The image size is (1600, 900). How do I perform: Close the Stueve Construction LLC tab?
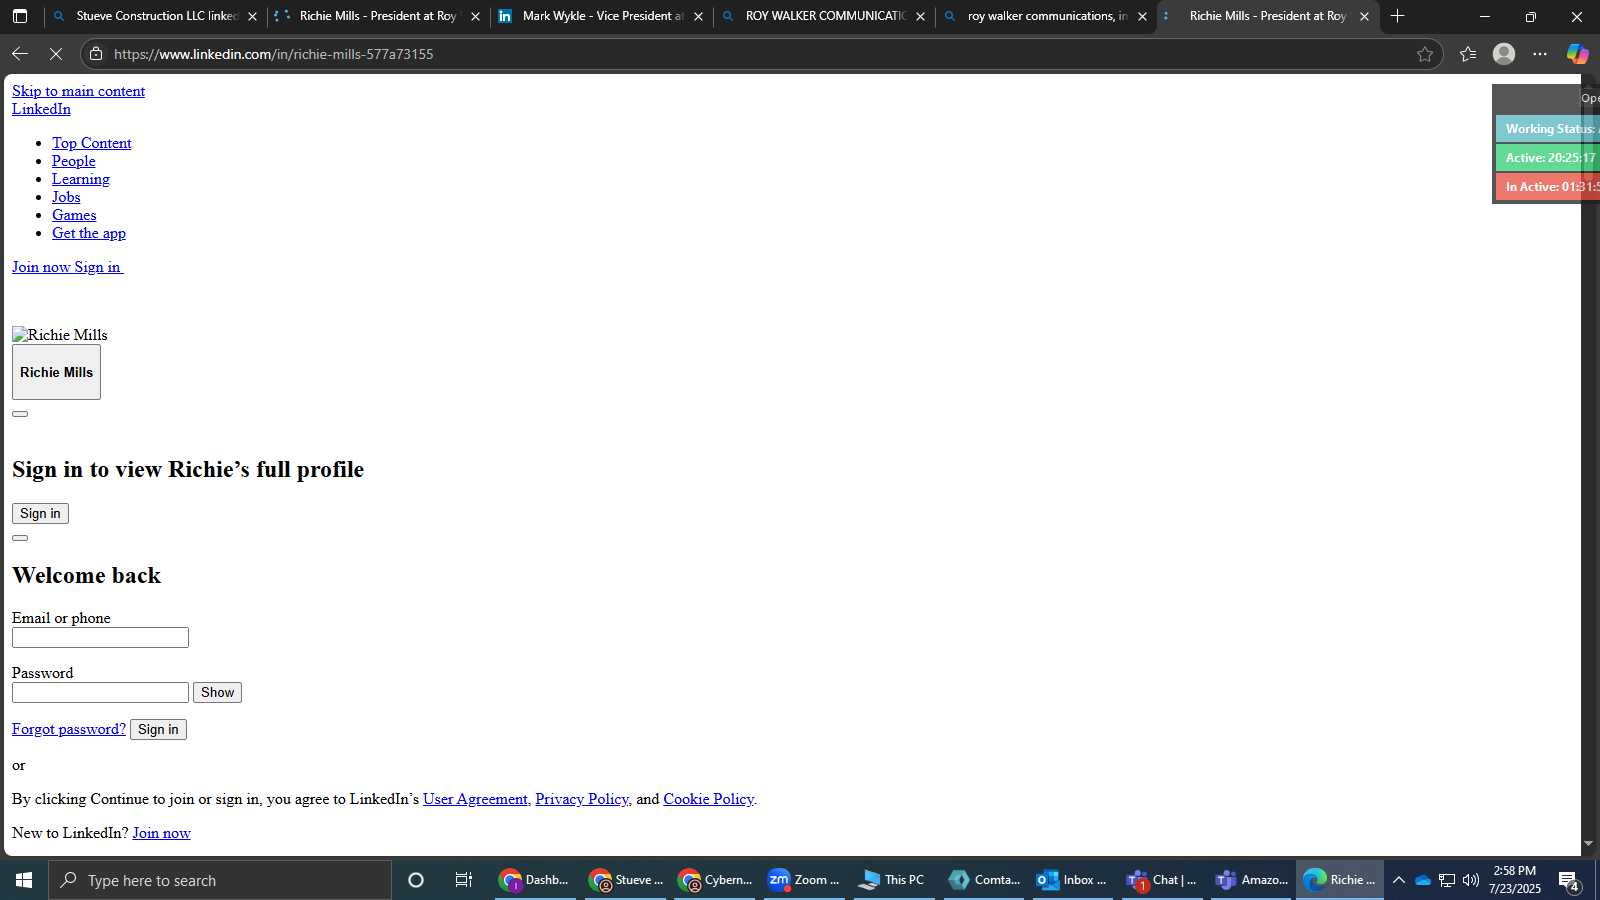[252, 16]
